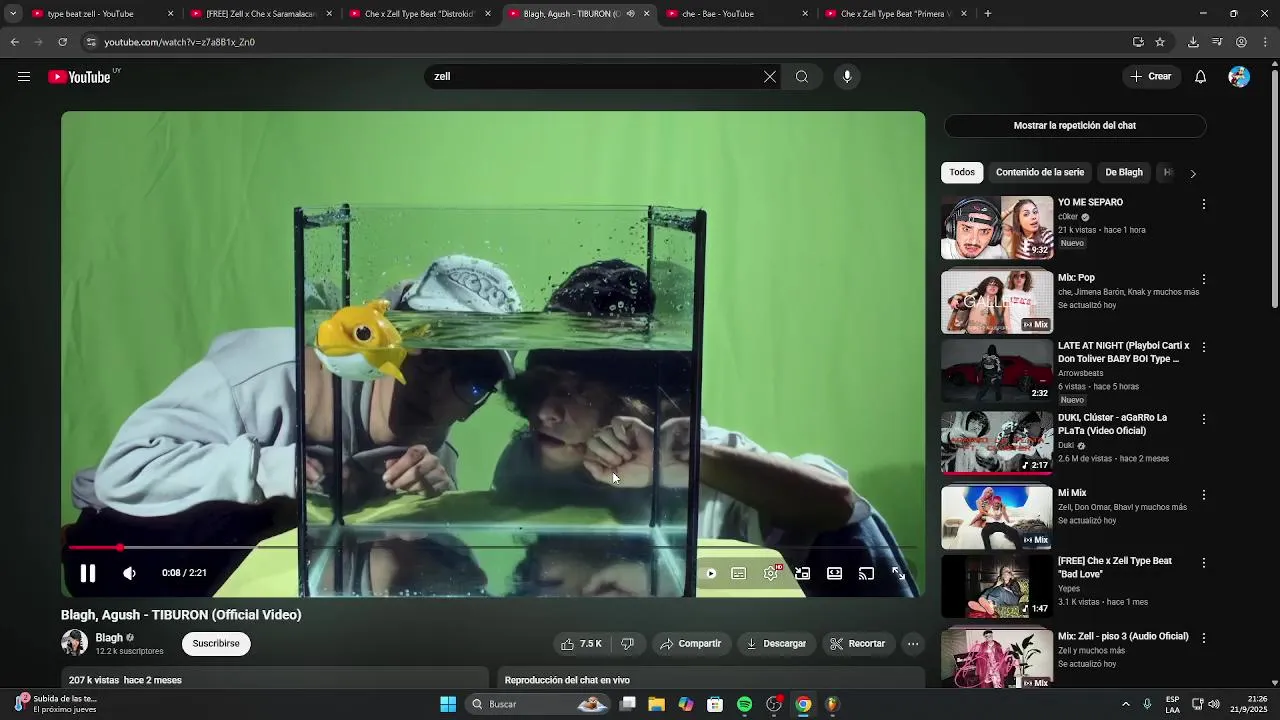
Task: Dislike the video
Action: 627,644
